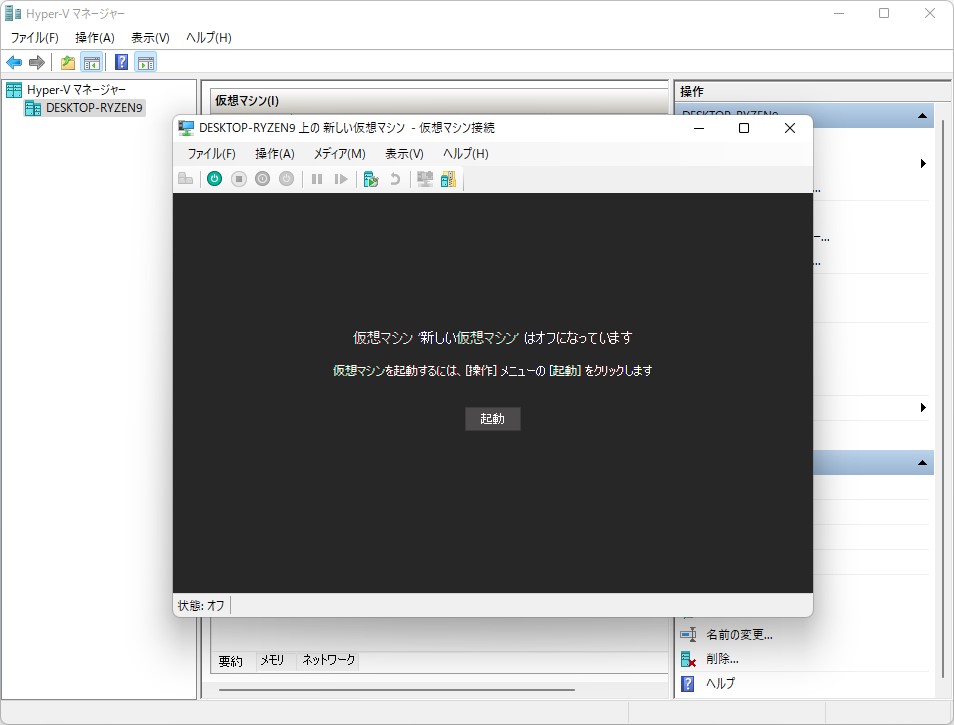This screenshot has height=725, width=954.
Task: Open ヘルプ(H) menu in Hyper-V Manager
Action: tap(209, 38)
